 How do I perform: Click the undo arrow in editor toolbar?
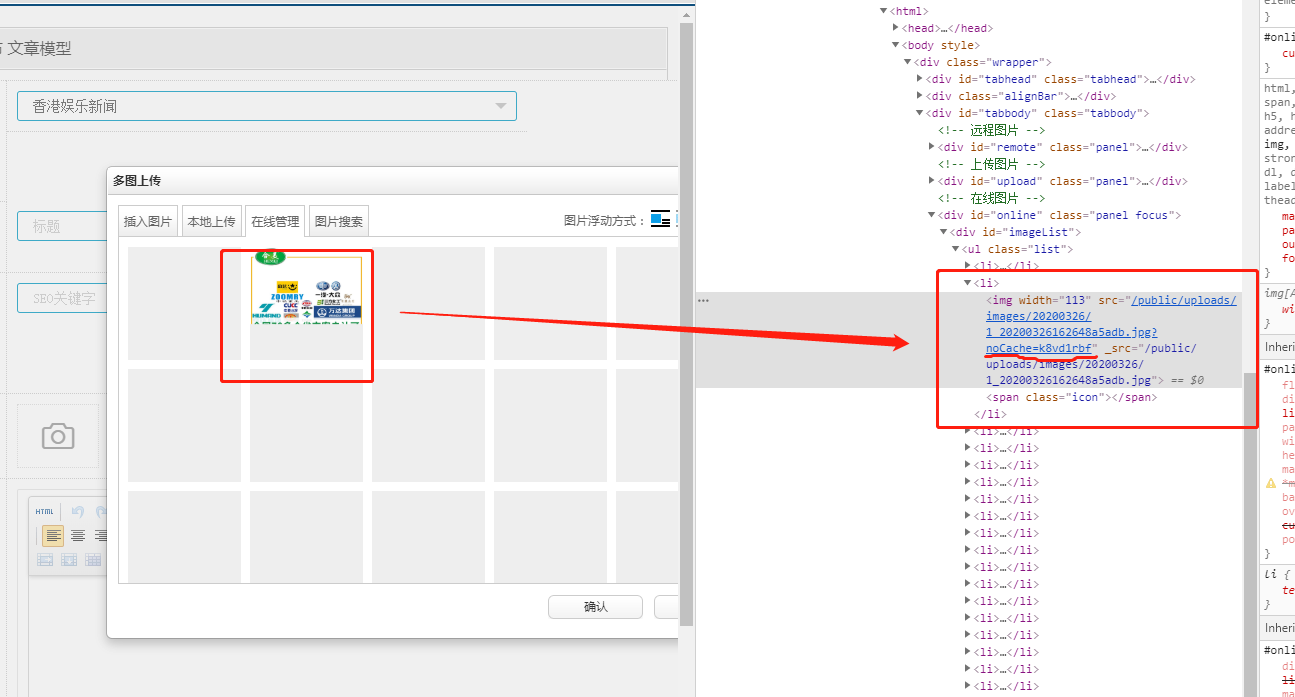[x=78, y=511]
